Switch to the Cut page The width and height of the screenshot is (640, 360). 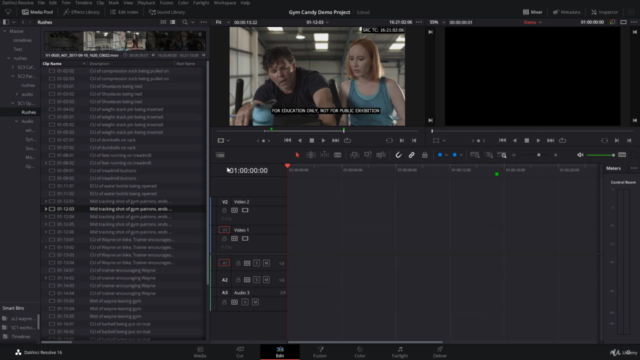click(x=240, y=352)
